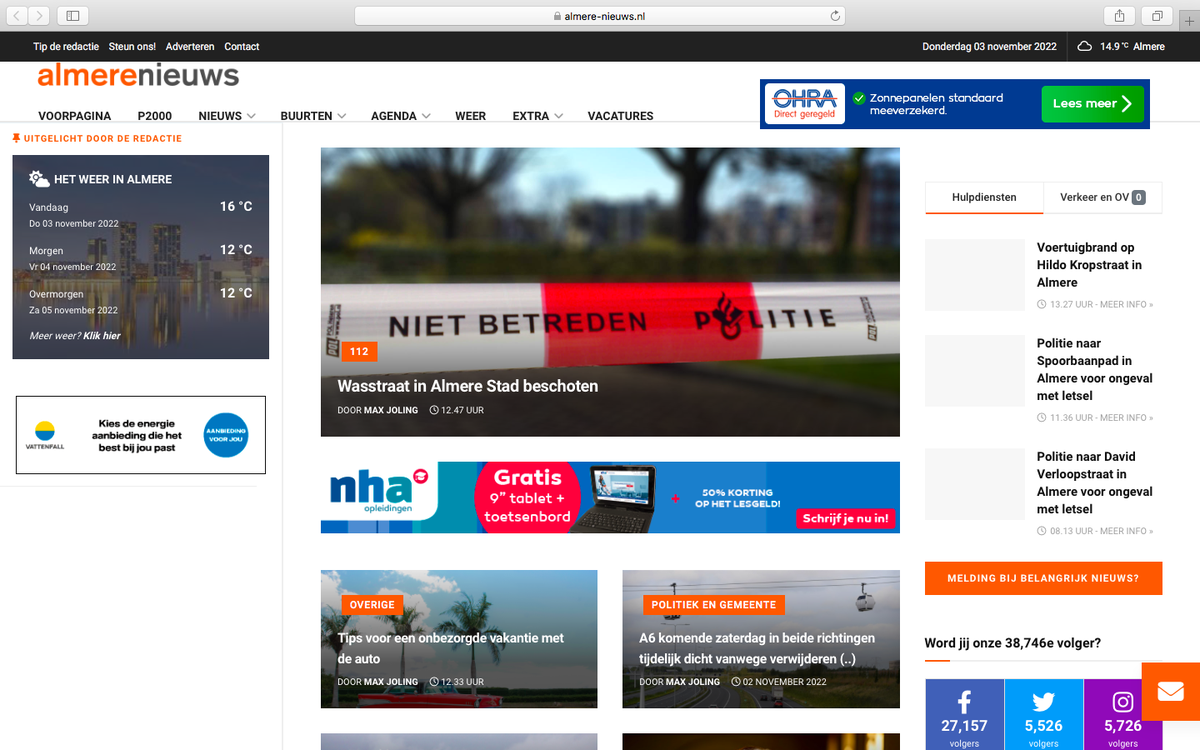Viewport: 1200px width, 750px height.
Task: Open Tips voor onbezorgde vakantie article
Action: point(451,648)
